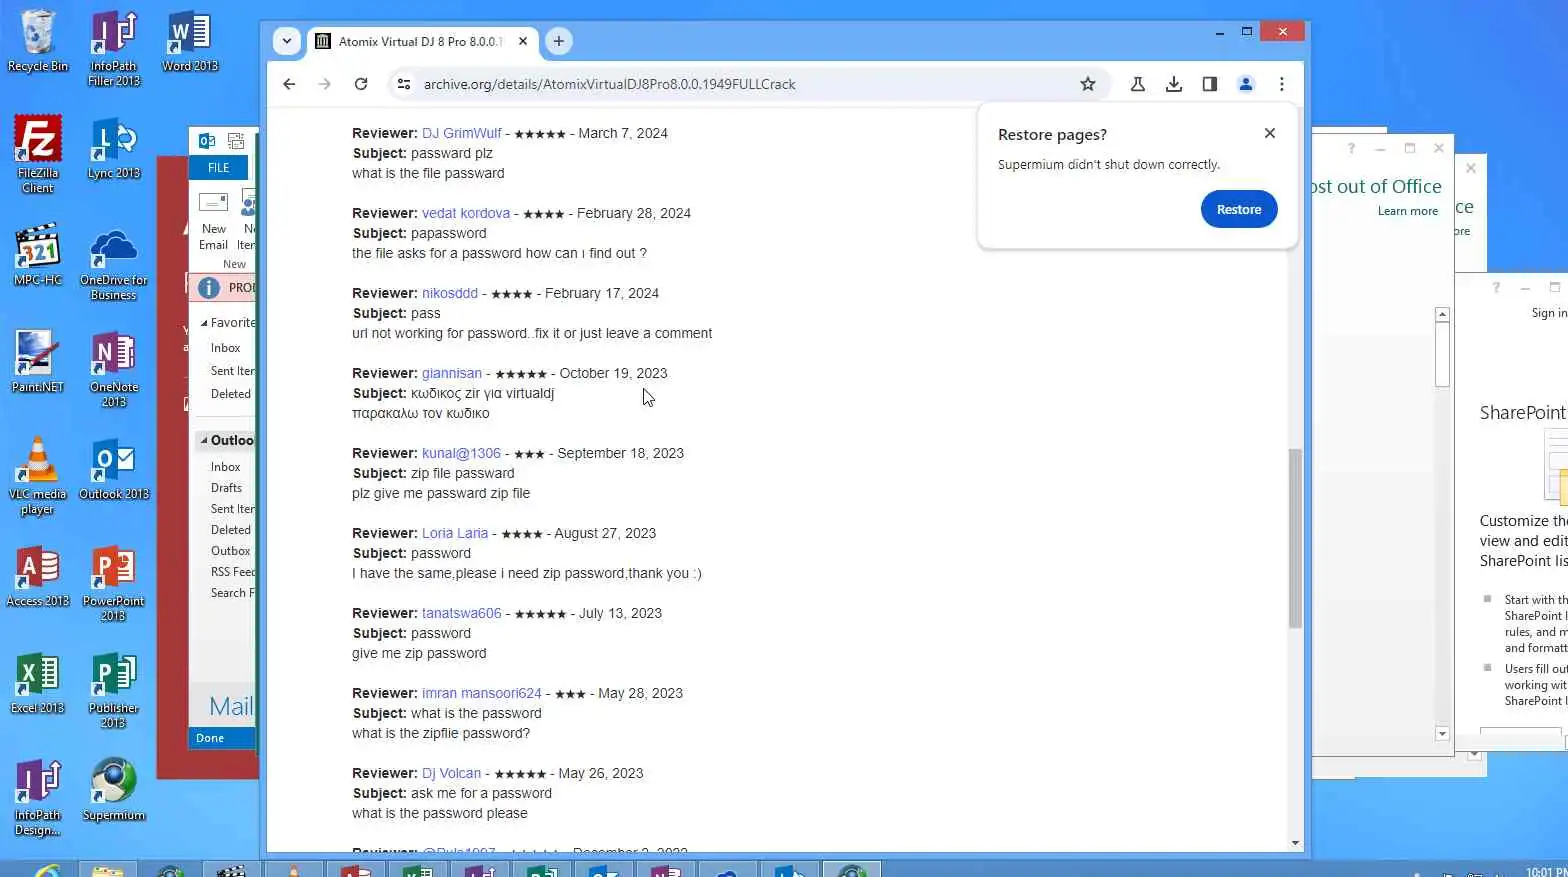Open Outlook 2013 desktop icon
This screenshot has height=877, width=1568.
coord(114,469)
